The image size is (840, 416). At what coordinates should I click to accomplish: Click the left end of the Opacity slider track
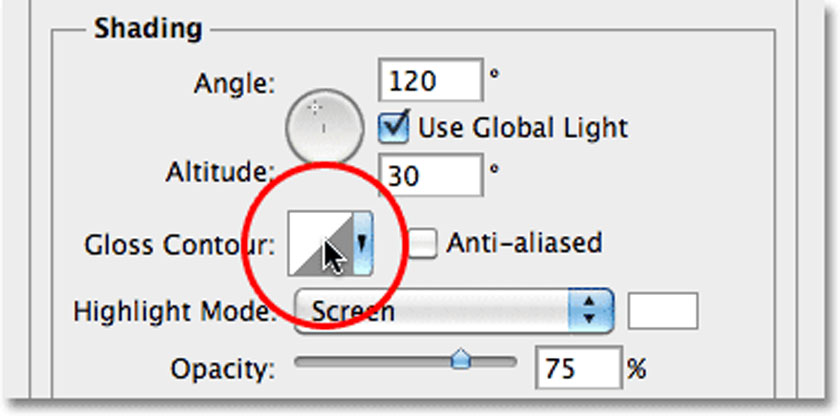tap(300, 362)
